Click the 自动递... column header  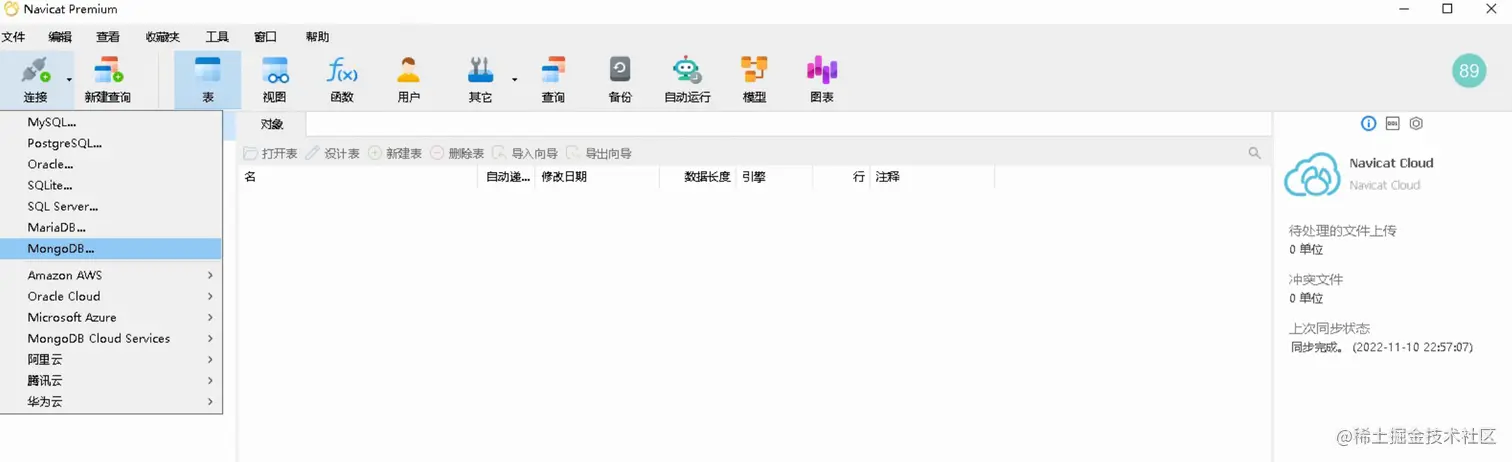507,176
